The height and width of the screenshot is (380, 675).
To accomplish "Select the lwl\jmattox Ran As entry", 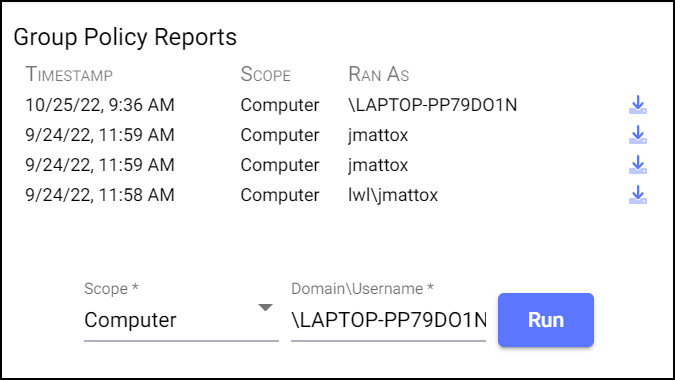I will pos(393,195).
